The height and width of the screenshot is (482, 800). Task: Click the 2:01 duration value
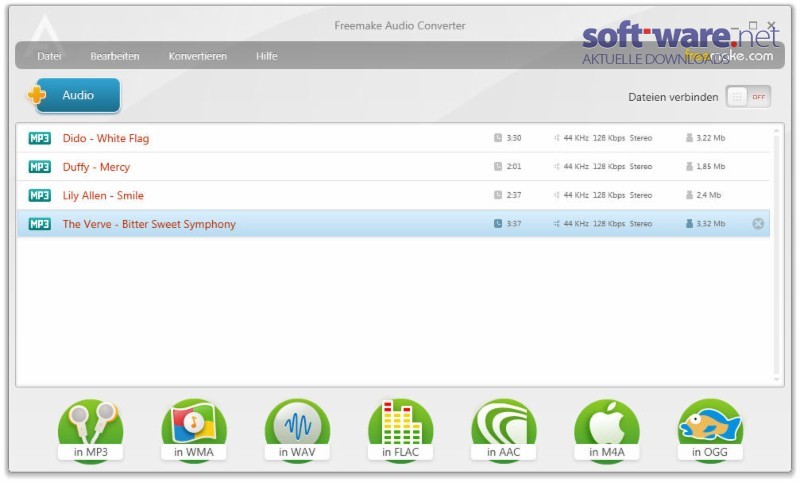514,166
